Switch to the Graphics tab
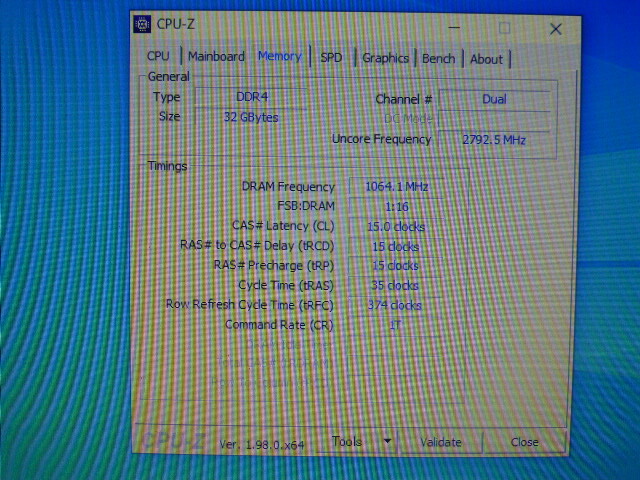640x480 pixels. (385, 58)
